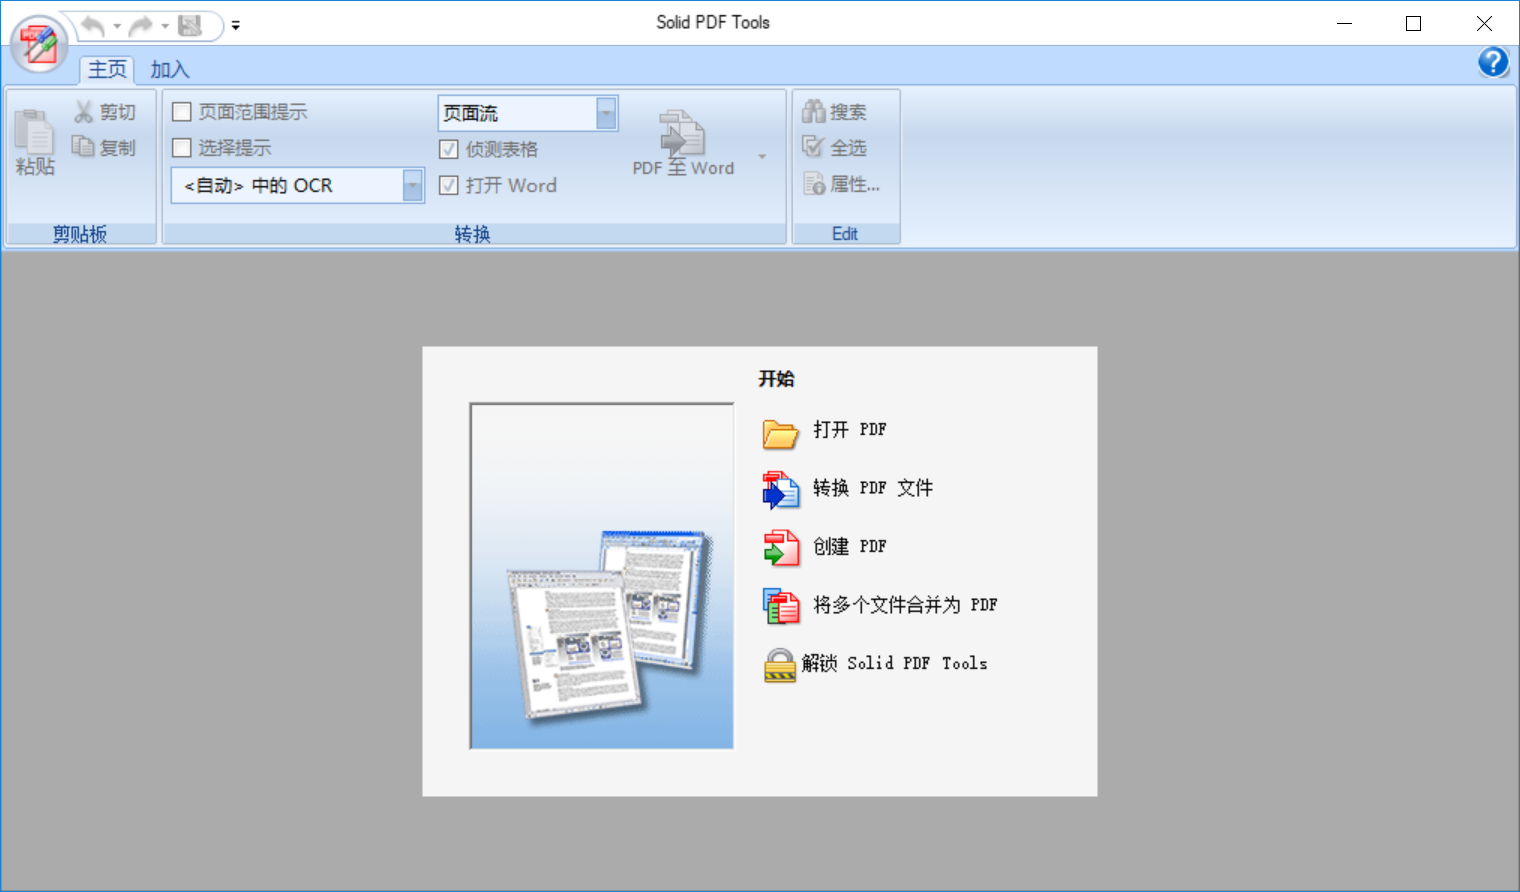Click the 搜索 binoculars icon

pos(814,111)
